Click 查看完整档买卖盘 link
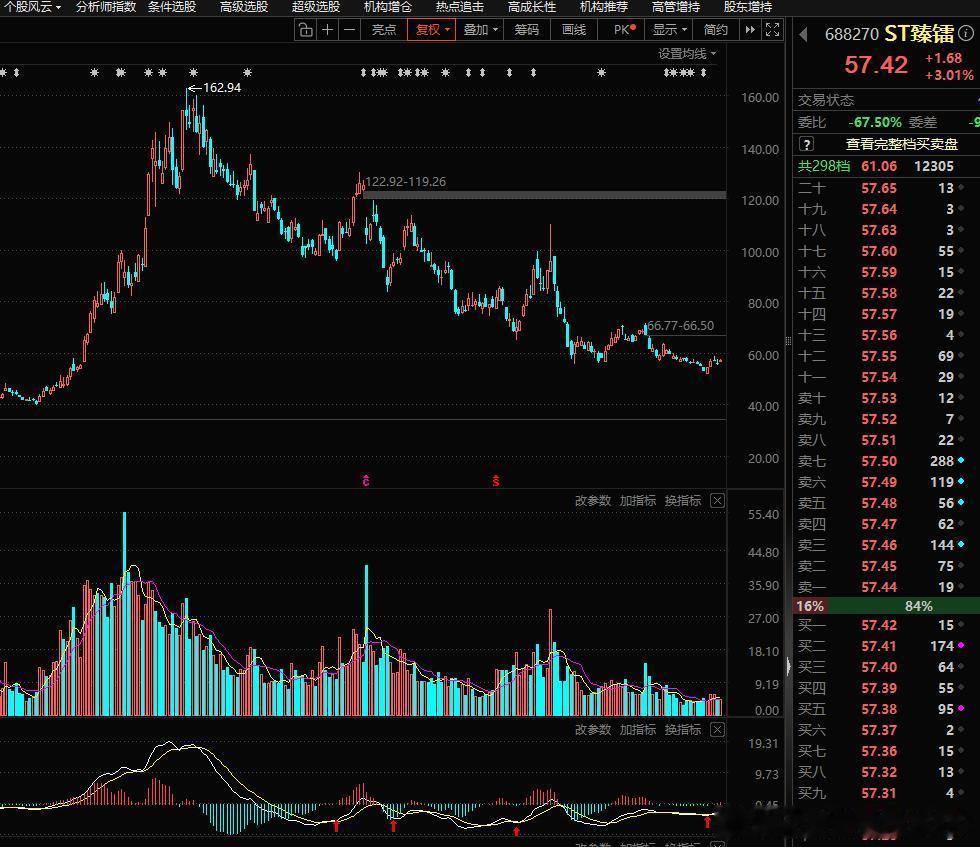This screenshot has height=847, width=980. click(901, 144)
